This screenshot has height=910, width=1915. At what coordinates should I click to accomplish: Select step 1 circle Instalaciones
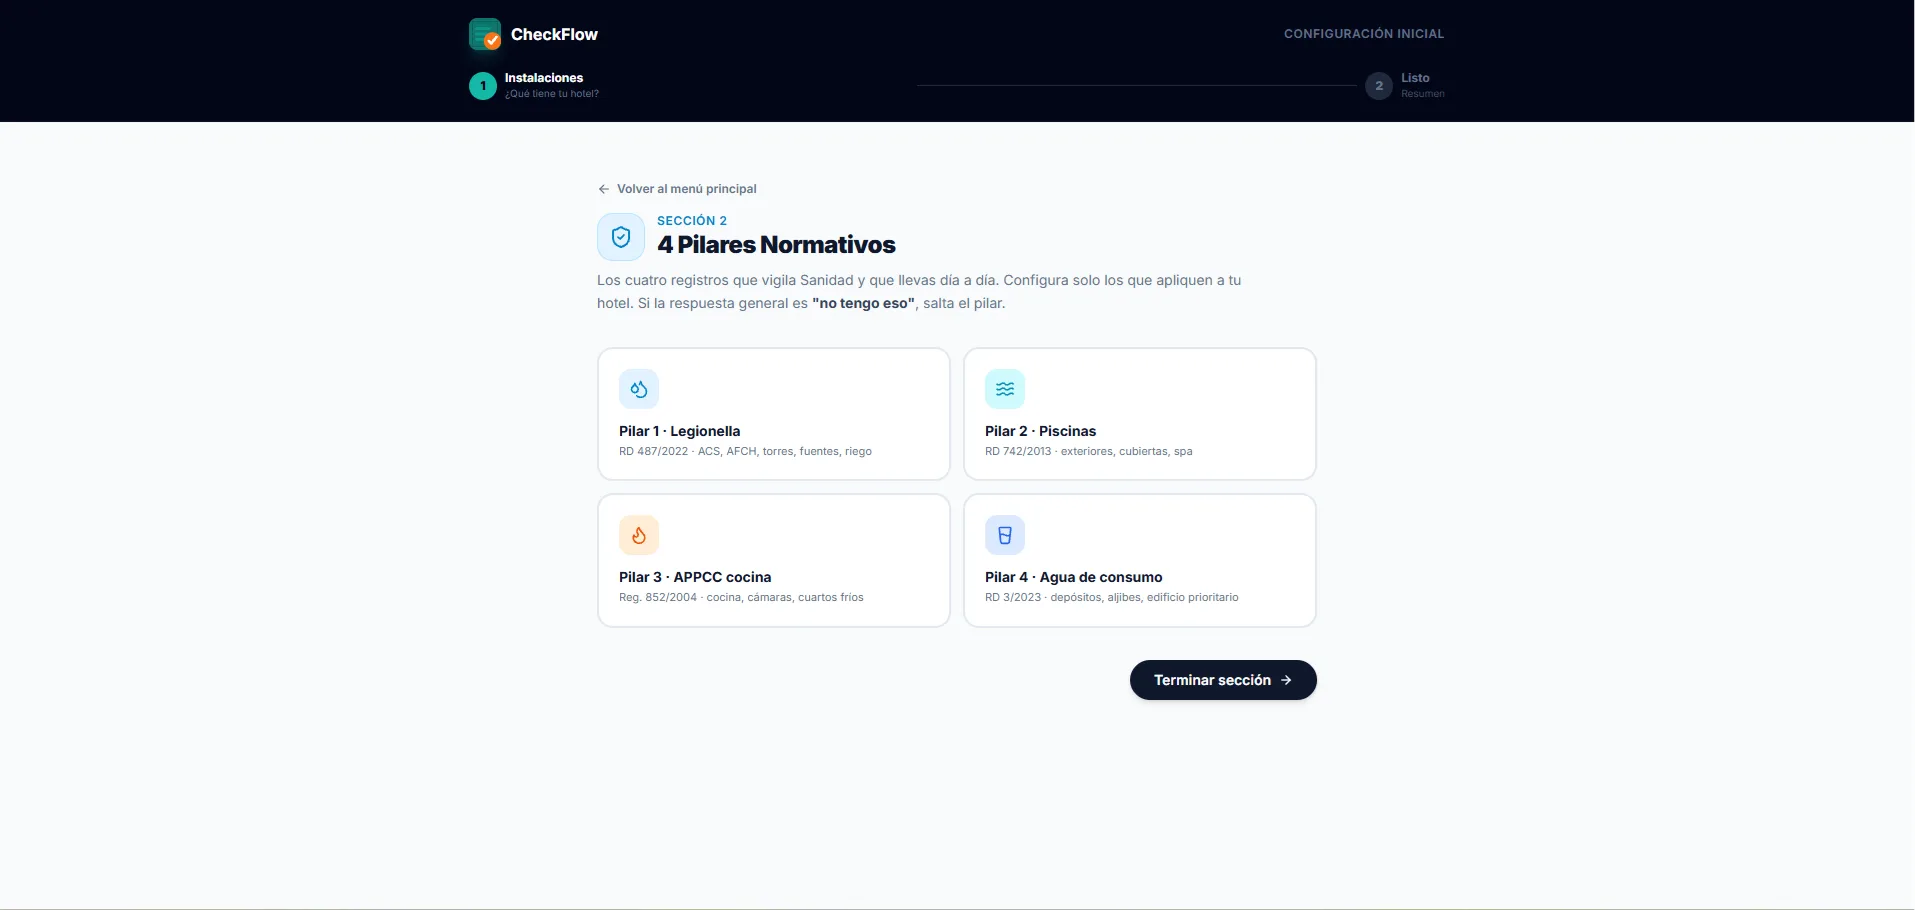[483, 86]
